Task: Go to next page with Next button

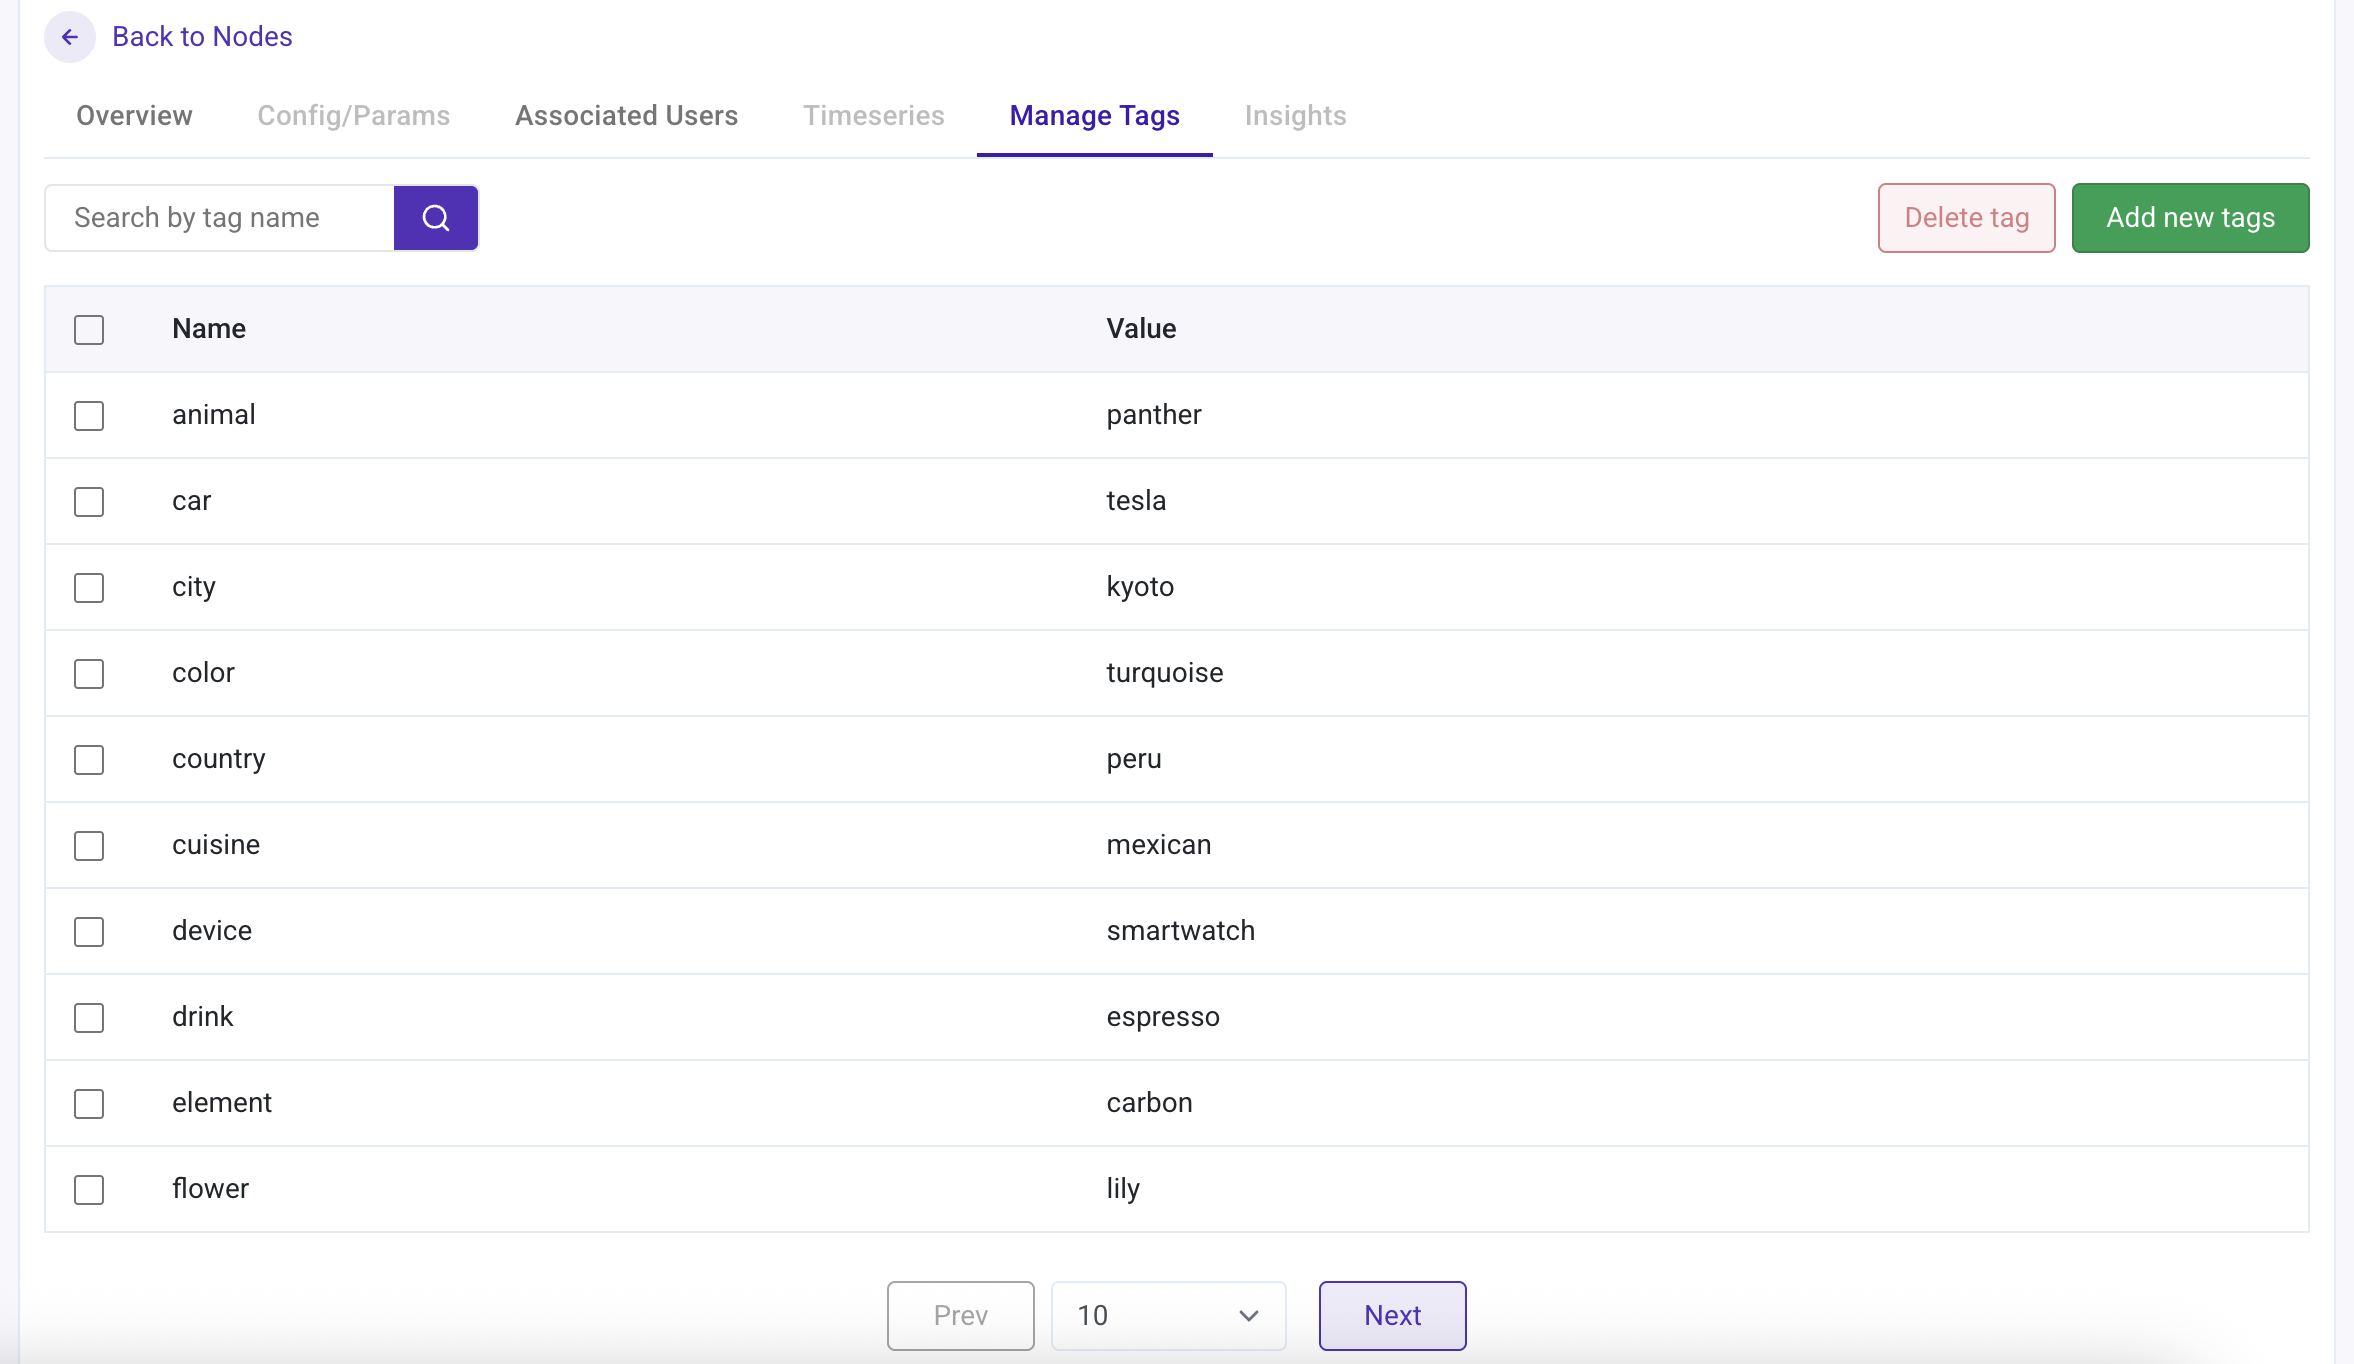Action: click(1392, 1315)
